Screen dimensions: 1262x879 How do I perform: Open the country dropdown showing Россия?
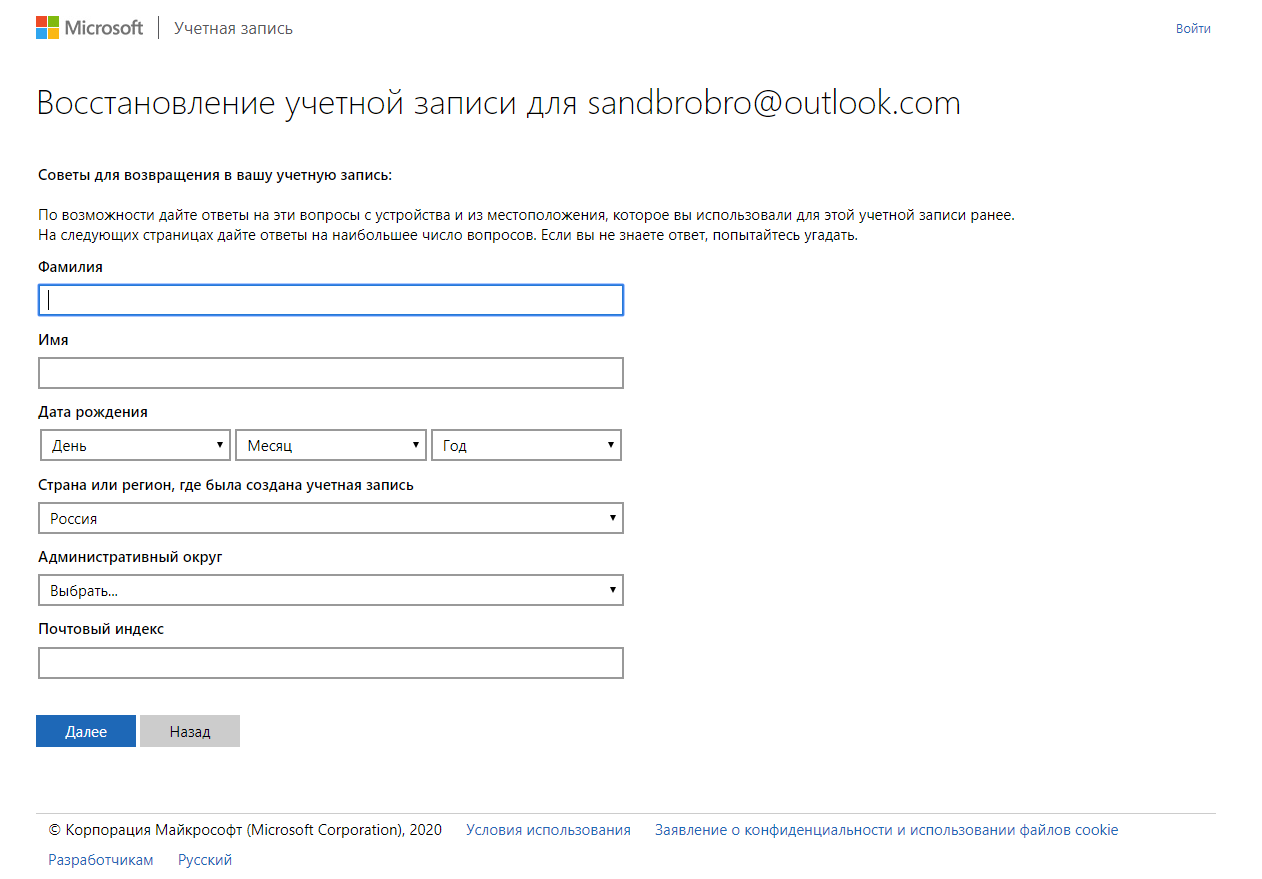point(331,518)
